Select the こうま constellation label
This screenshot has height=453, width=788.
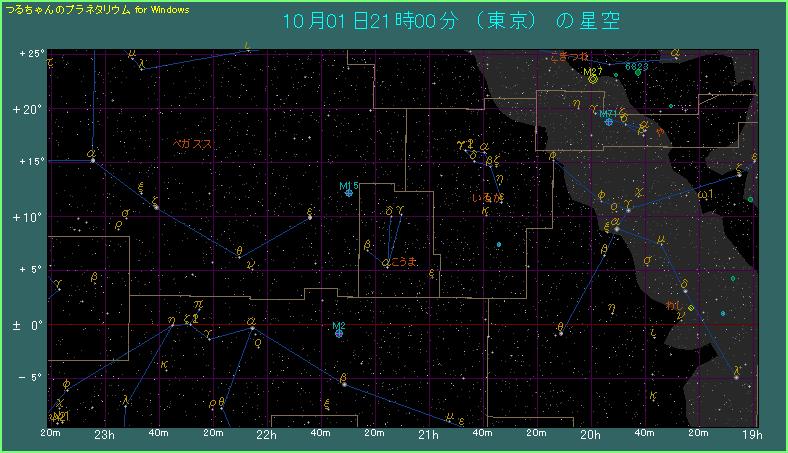pos(403,261)
